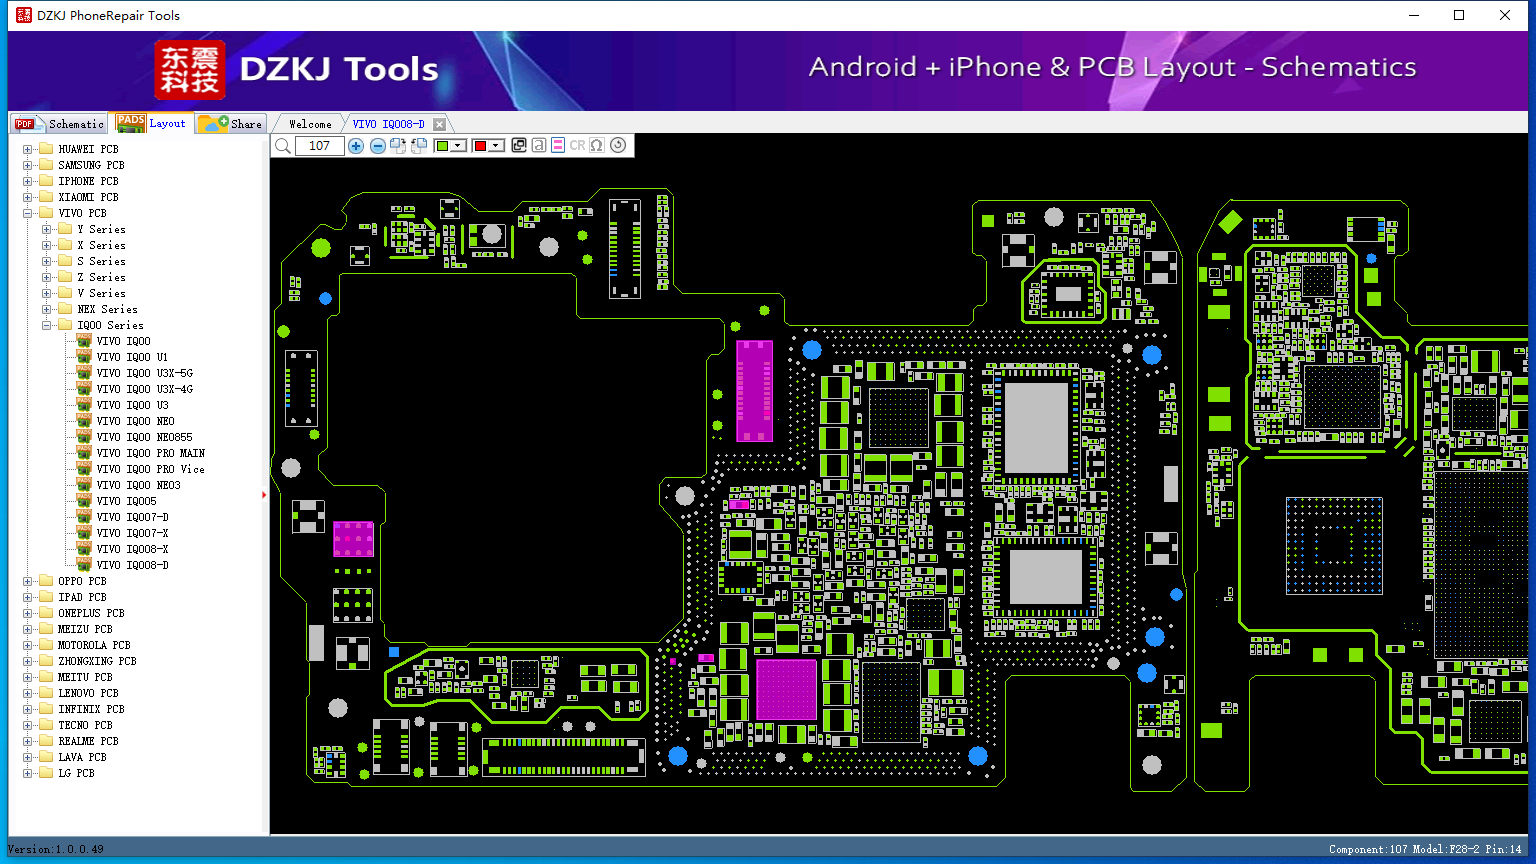The image size is (1536, 864).
Task: Expand the HUAWEI PCB folder
Action: tap(28, 149)
